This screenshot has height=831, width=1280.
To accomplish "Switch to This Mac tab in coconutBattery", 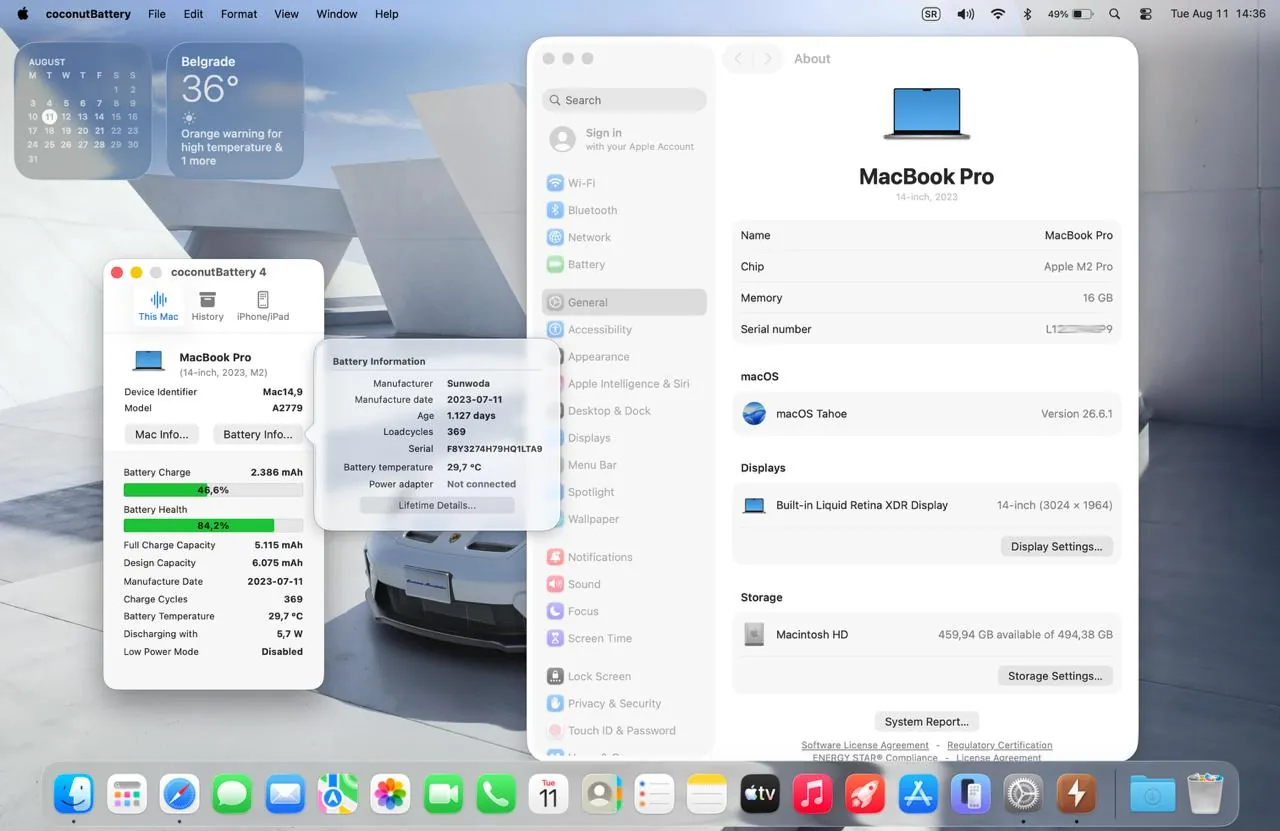I will tap(158, 306).
